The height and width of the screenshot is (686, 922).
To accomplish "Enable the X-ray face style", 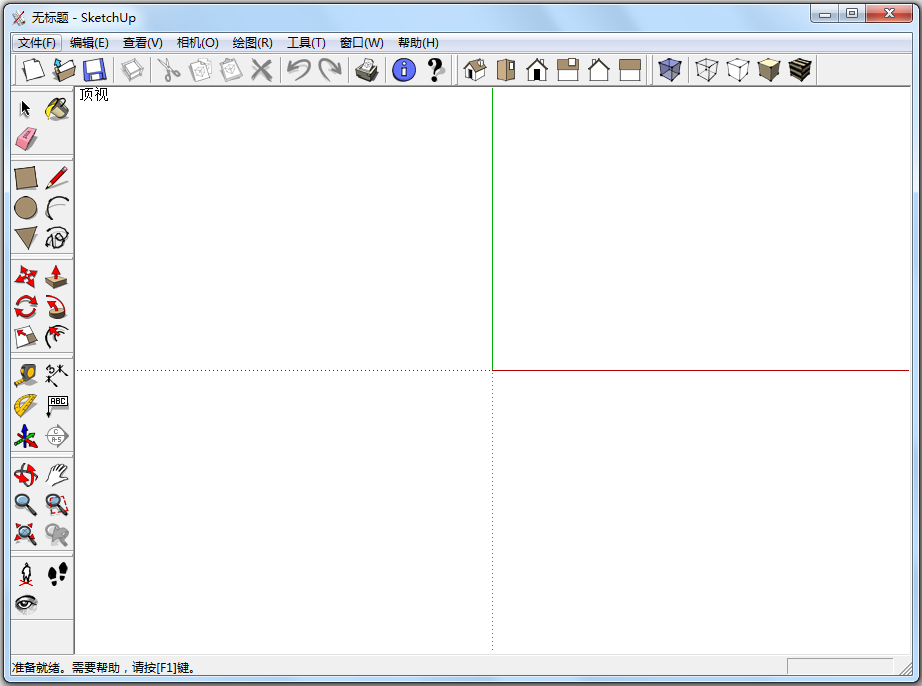I will point(670,69).
